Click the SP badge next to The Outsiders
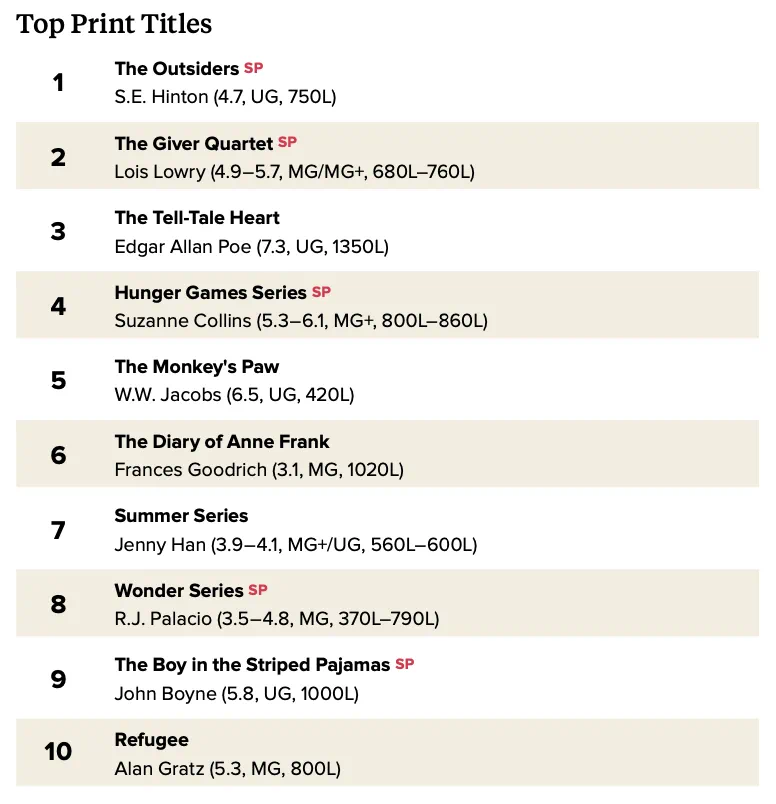This screenshot has height=804, width=776. [x=253, y=68]
